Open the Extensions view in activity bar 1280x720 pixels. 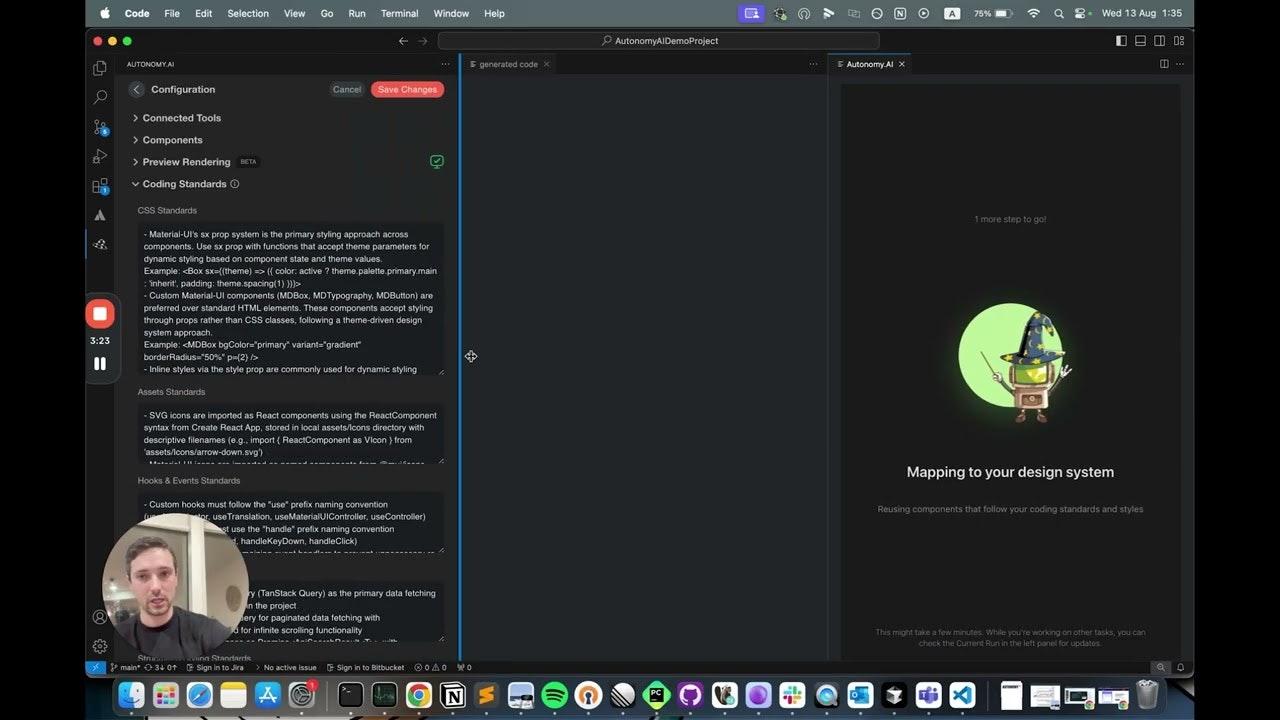100,186
